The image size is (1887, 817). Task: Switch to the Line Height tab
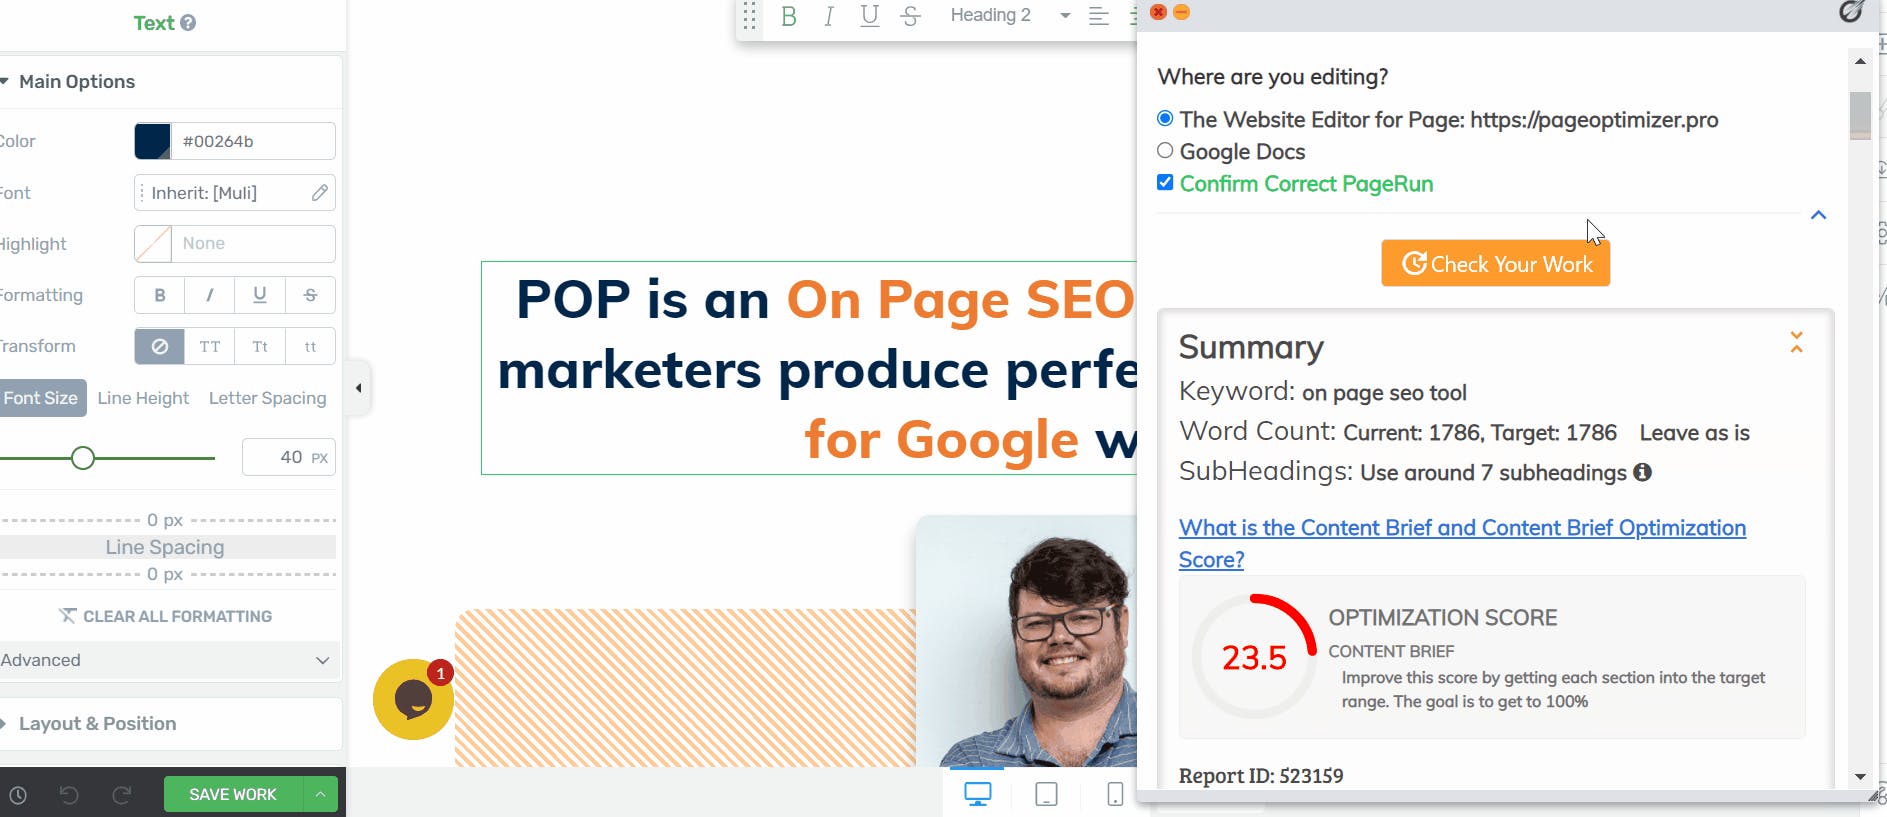click(x=143, y=398)
